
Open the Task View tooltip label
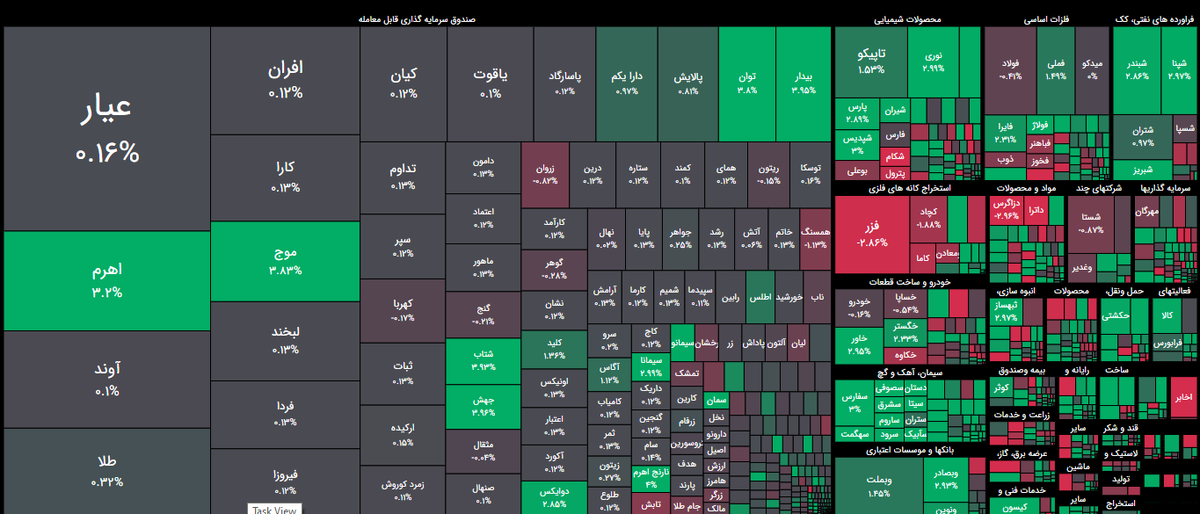(x=275, y=509)
